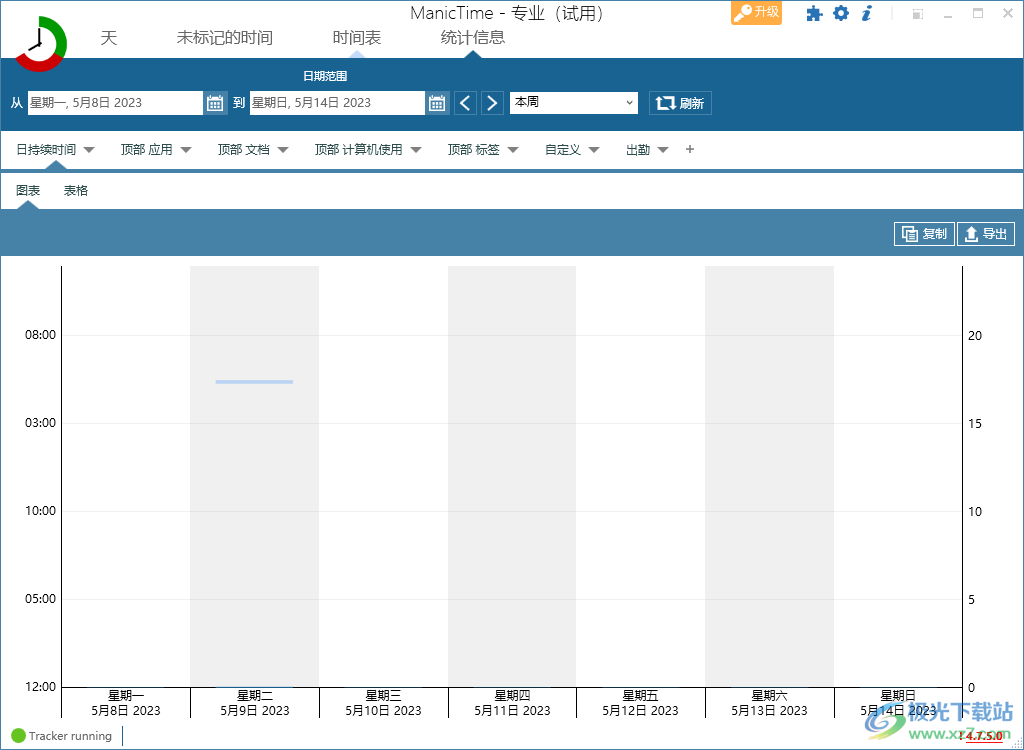This screenshot has width=1024, height=750.
Task: Select the 表格 table view tab
Action: tap(76, 191)
